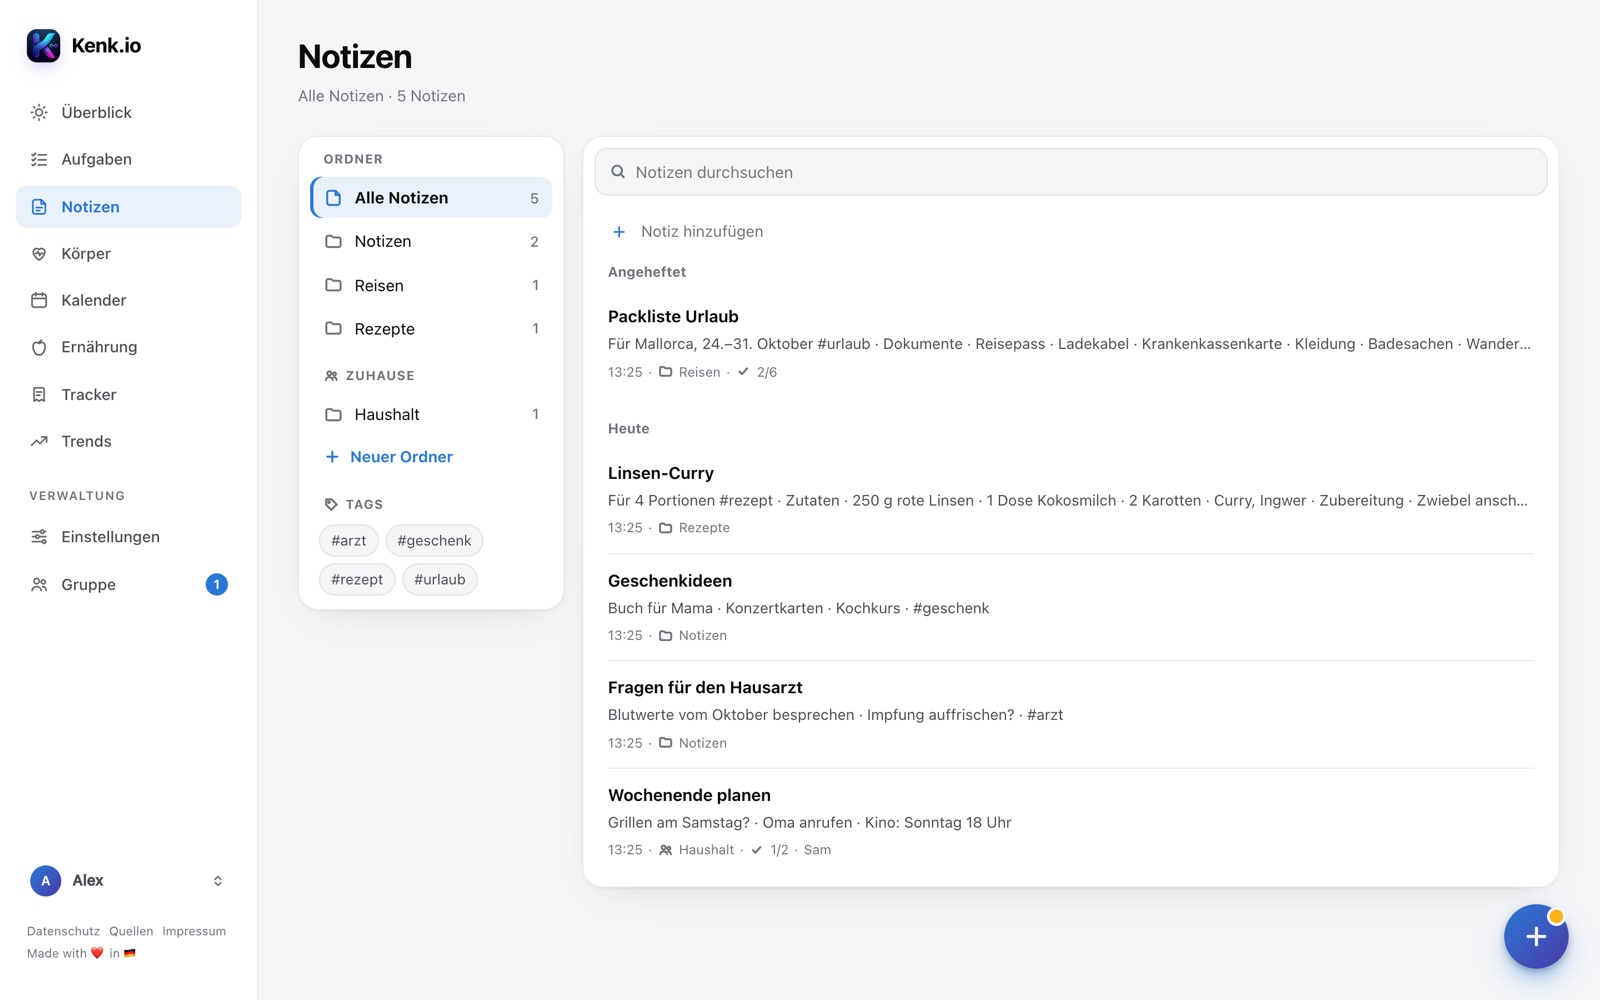Viewport: 1600px width, 1000px height.
Task: Filter by the #arzt tag
Action: point(349,540)
